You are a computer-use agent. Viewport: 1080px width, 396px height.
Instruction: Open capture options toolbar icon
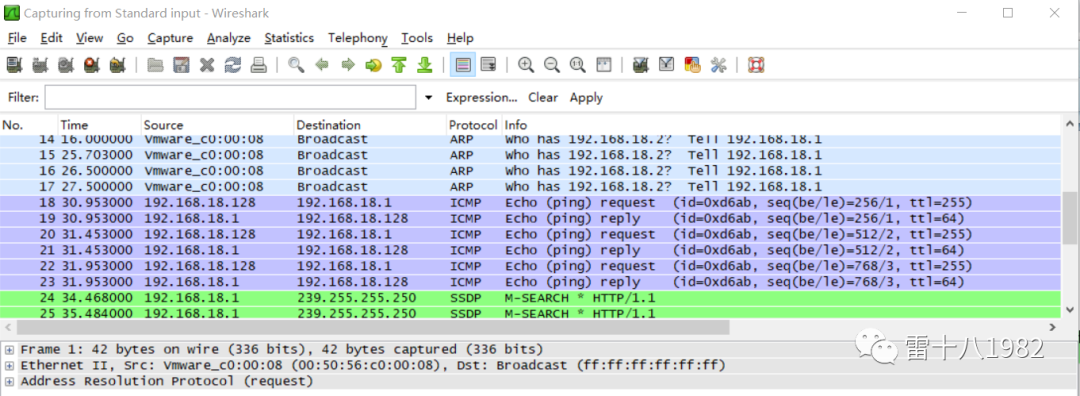click(40, 65)
